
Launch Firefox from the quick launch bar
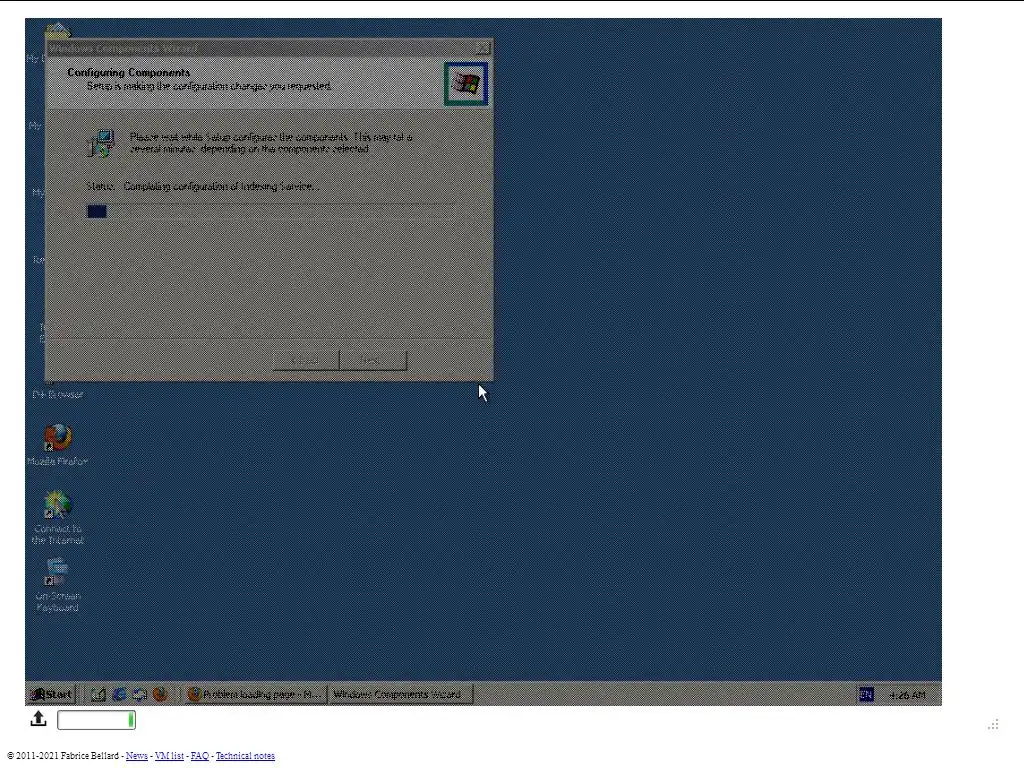(160, 694)
